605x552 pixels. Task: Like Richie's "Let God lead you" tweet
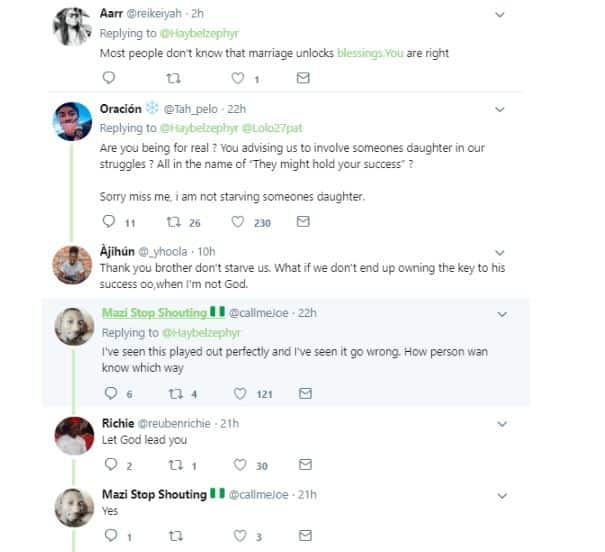tap(238, 465)
